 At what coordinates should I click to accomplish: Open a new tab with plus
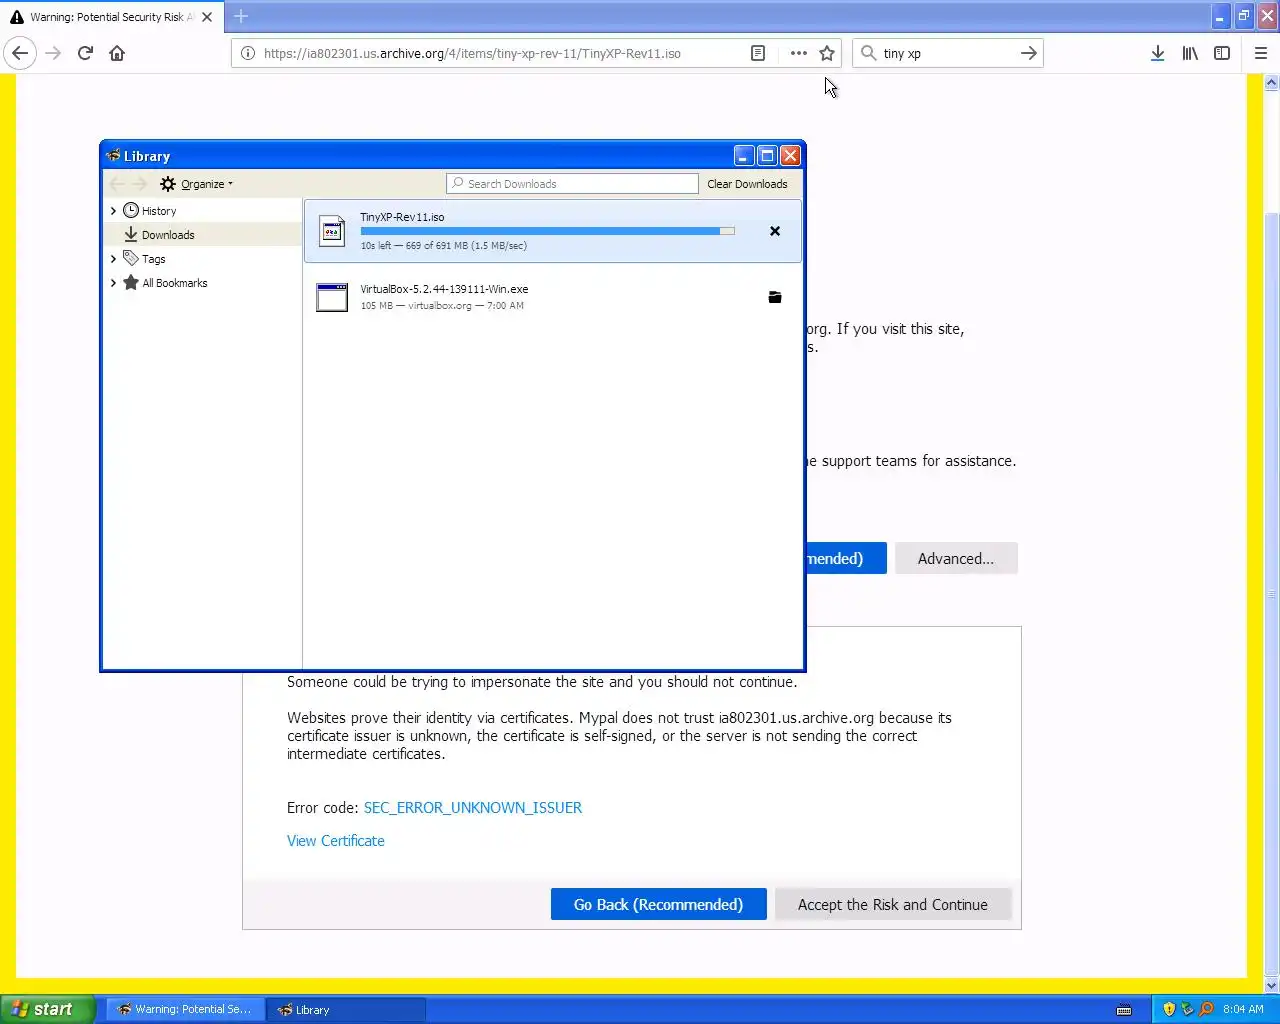pyautogui.click(x=241, y=16)
